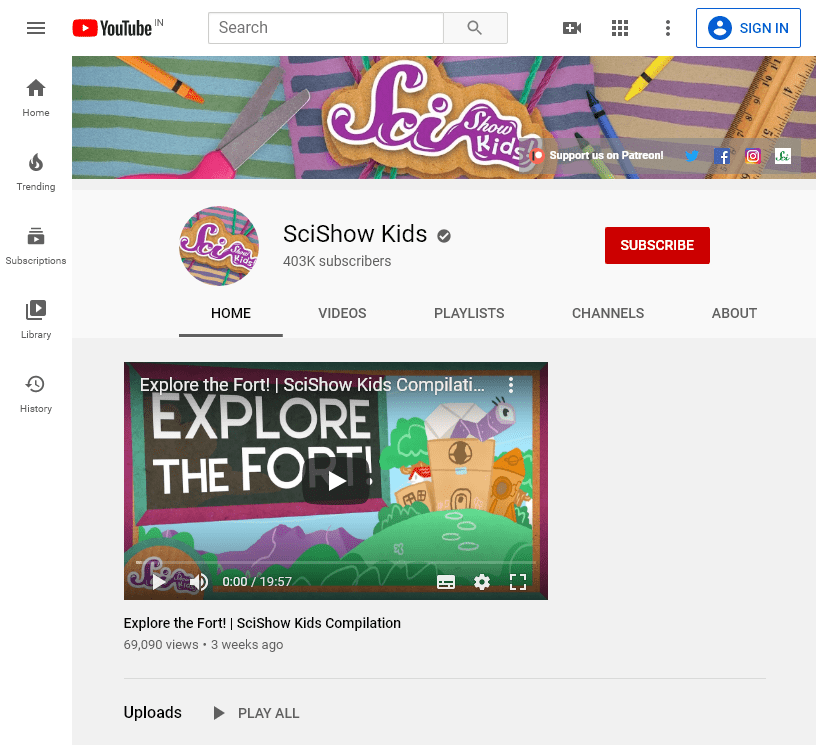
Task: Open video player settings gear
Action: (482, 582)
